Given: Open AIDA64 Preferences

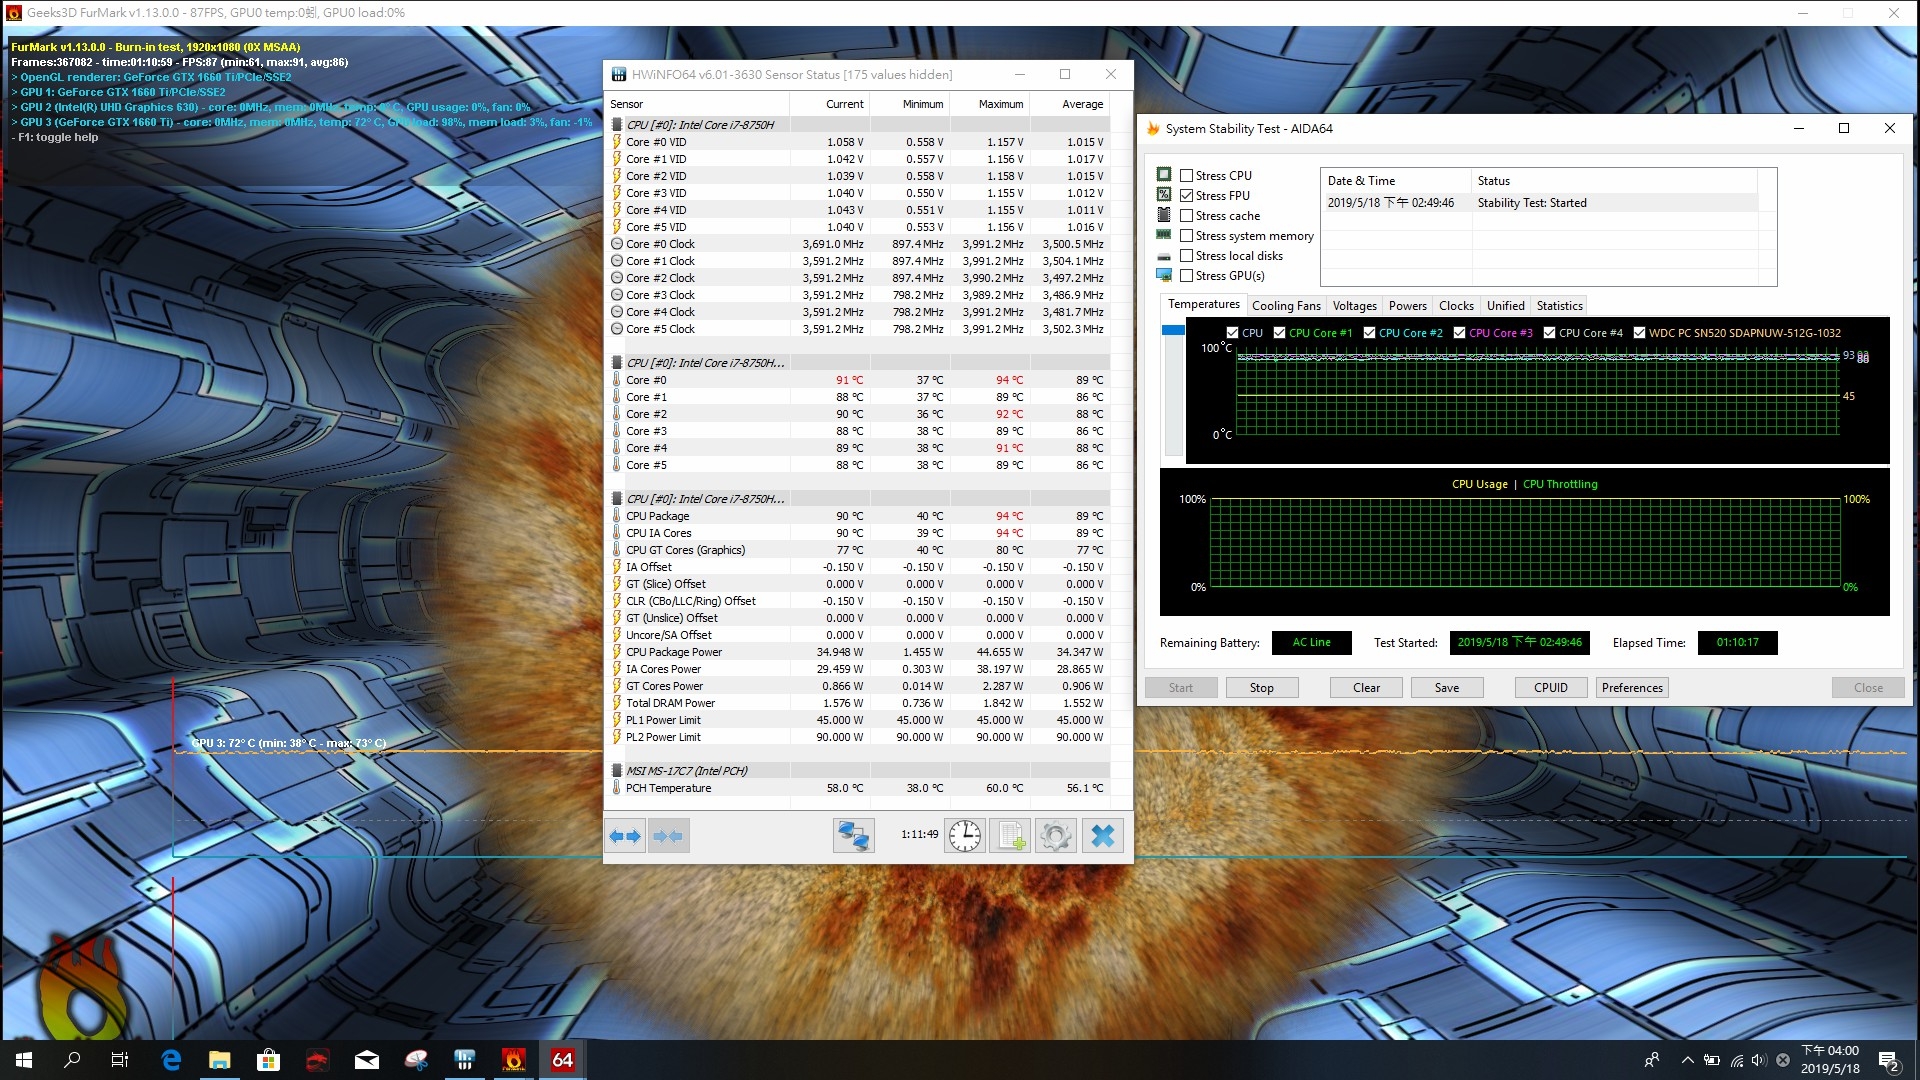Looking at the screenshot, I should (x=1632, y=688).
